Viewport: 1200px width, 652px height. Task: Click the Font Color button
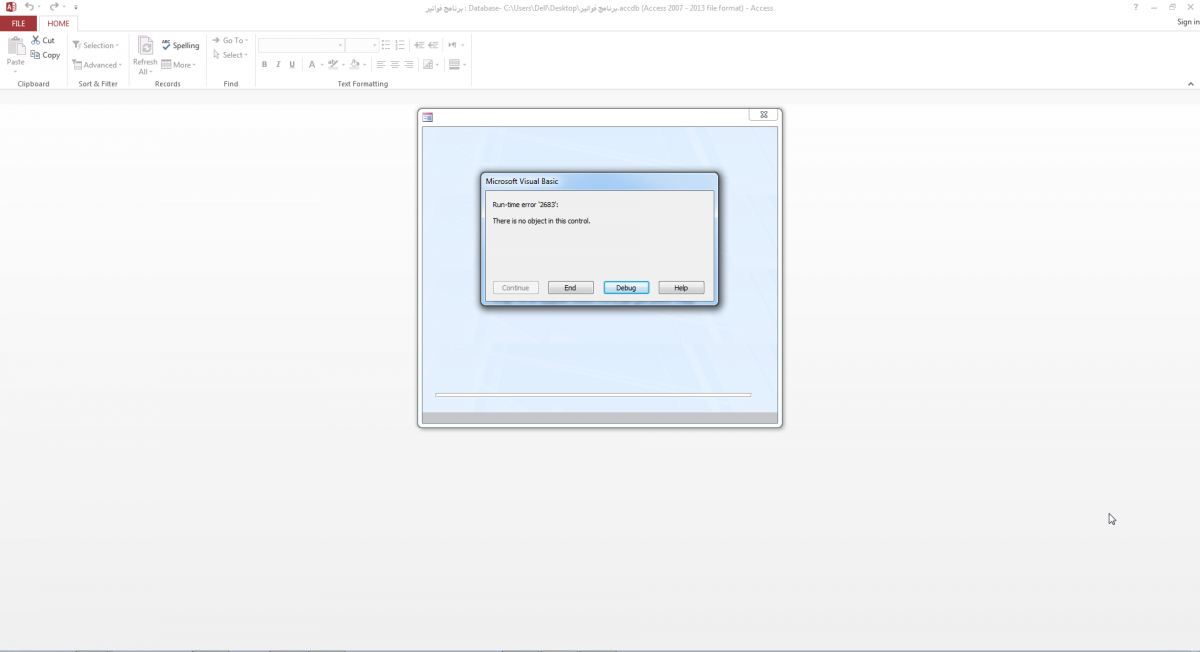(x=311, y=65)
